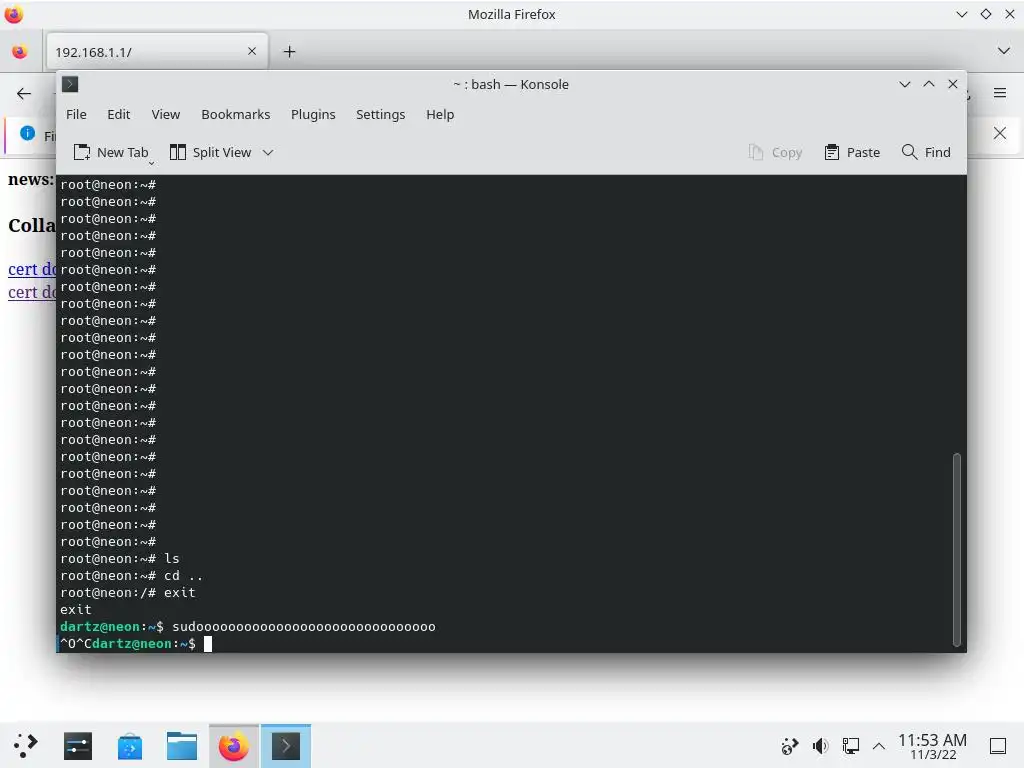Click the Konsole vertical scrollbar handle
The width and height of the screenshot is (1024, 768).
[x=957, y=549]
